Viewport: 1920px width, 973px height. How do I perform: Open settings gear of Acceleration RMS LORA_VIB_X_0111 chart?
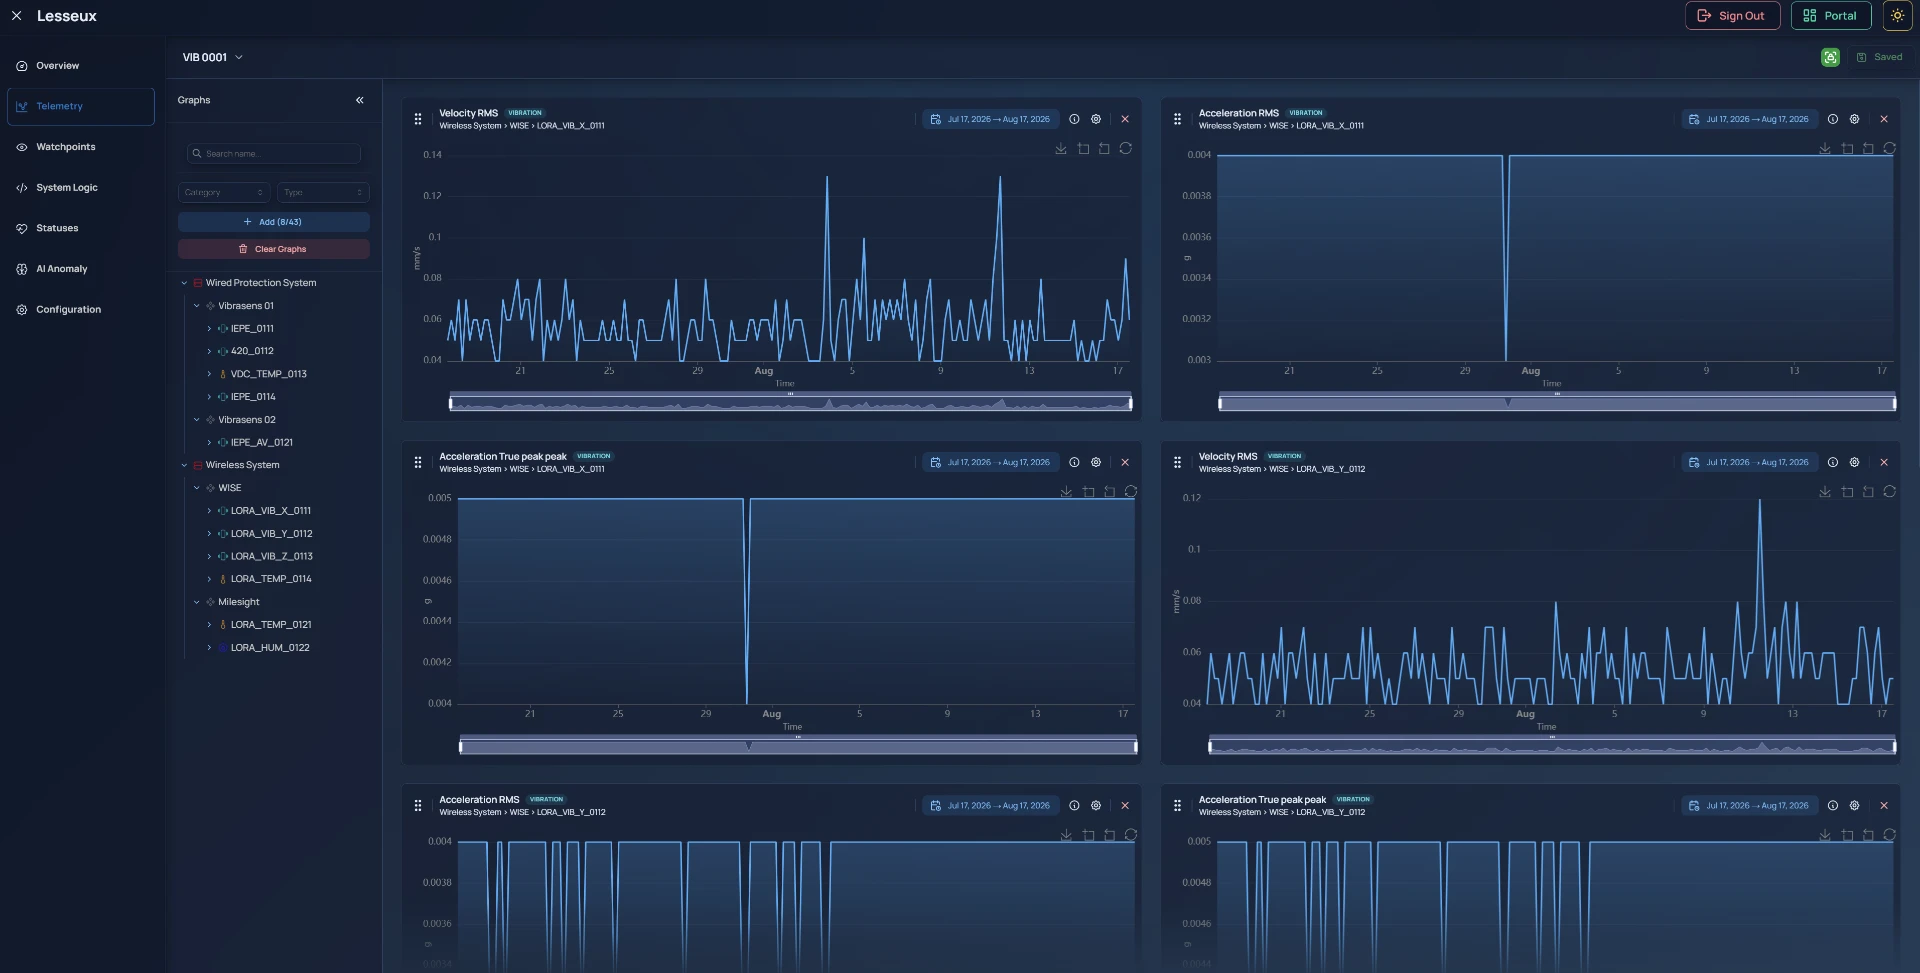pyautogui.click(x=1855, y=119)
